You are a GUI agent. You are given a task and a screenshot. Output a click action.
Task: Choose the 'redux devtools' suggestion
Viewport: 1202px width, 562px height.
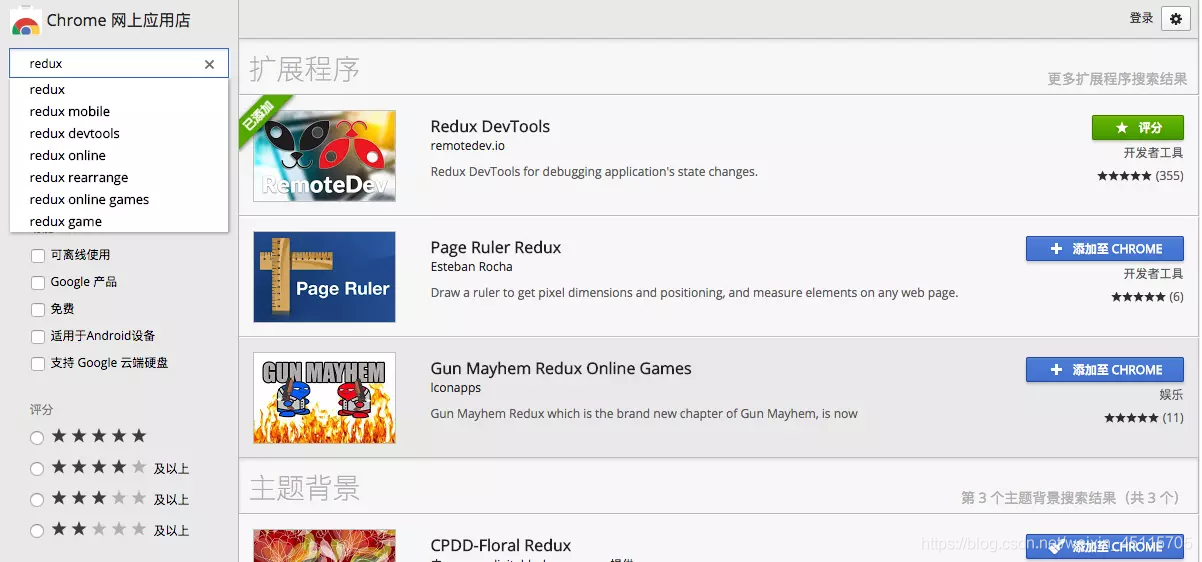(x=119, y=133)
